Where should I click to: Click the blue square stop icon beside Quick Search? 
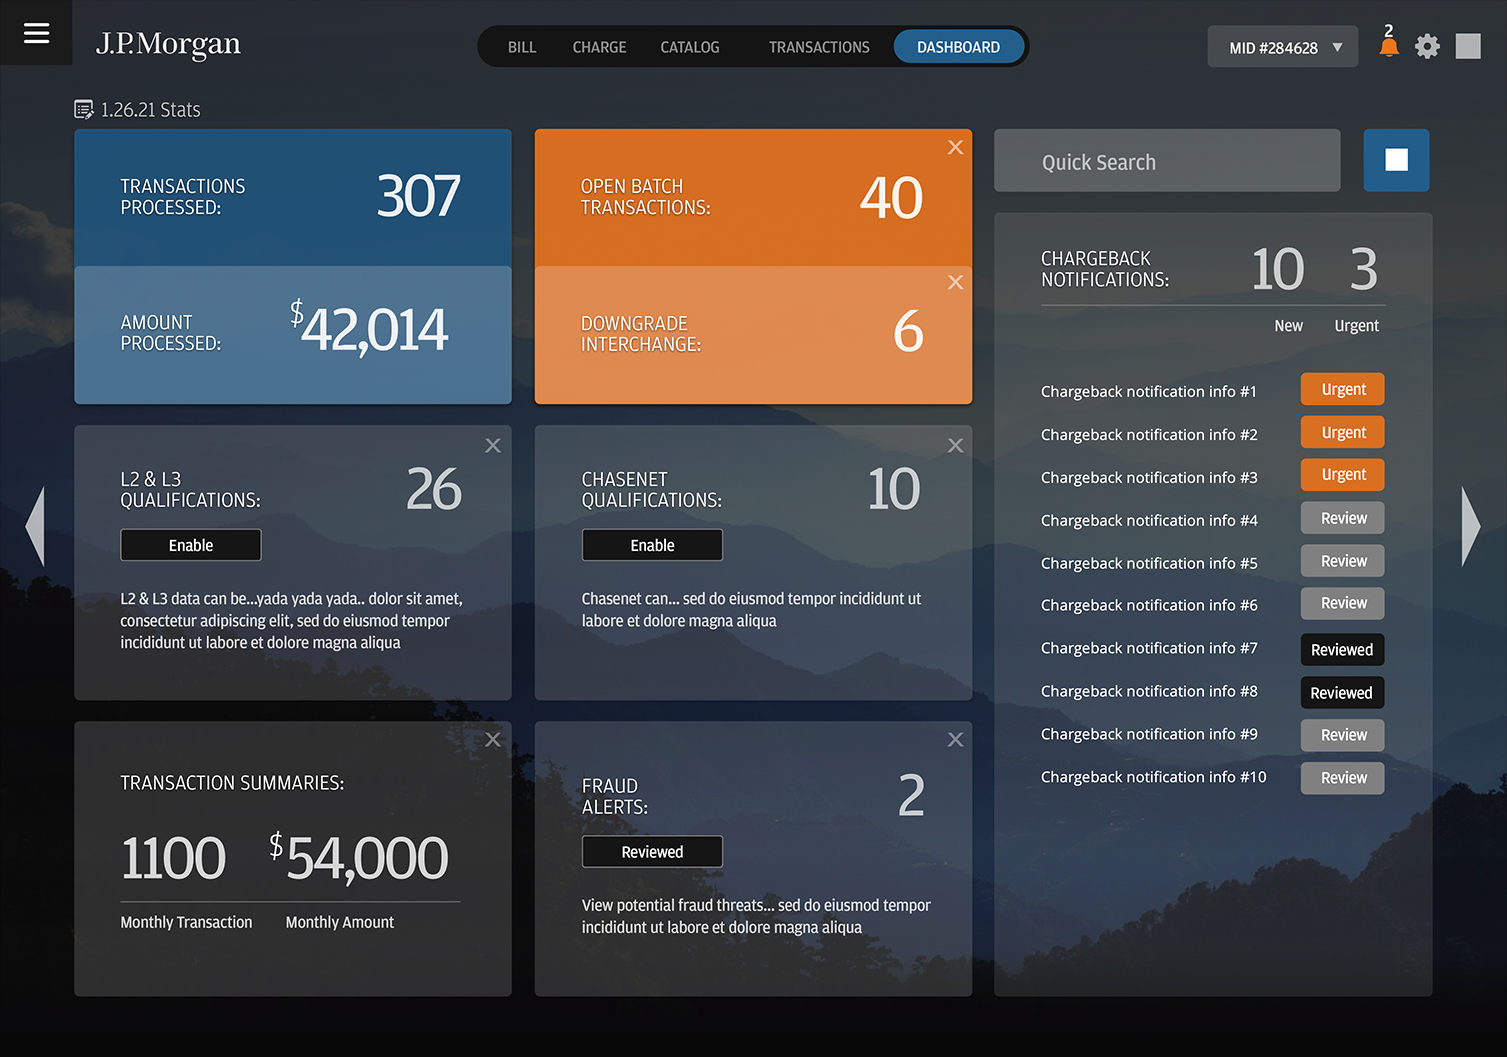[1396, 160]
